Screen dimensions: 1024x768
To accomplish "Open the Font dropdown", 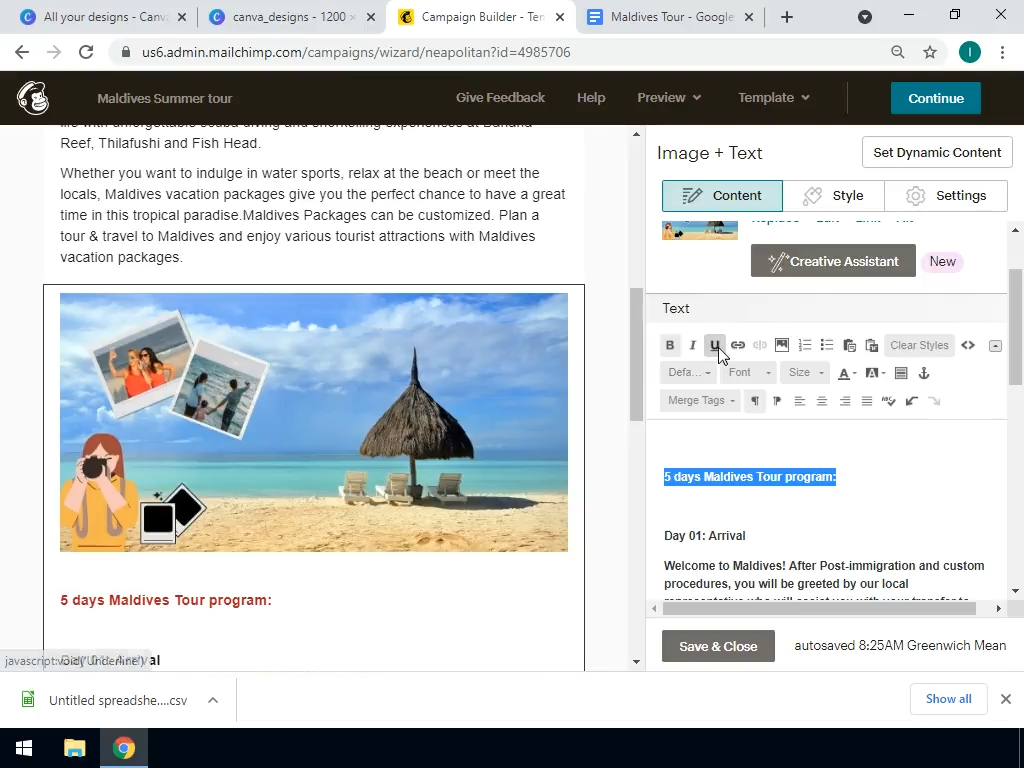I will pyautogui.click(x=749, y=373).
